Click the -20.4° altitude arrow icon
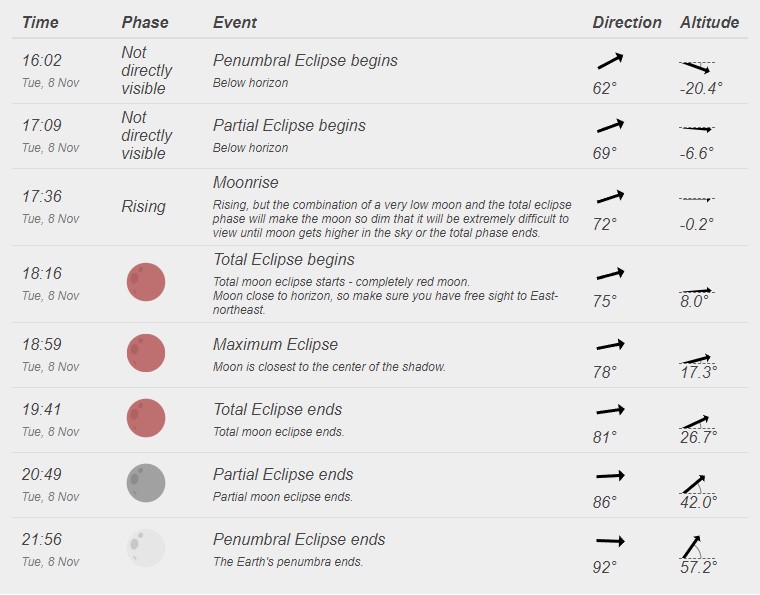 pos(697,67)
